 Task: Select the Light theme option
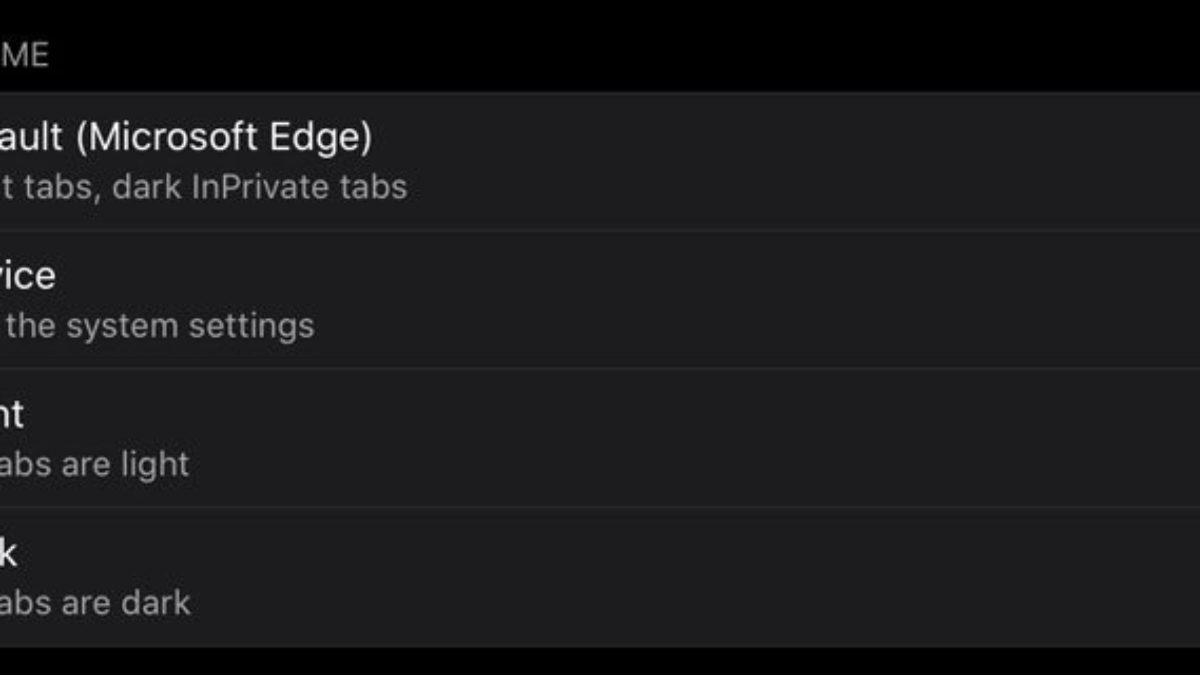(12, 413)
